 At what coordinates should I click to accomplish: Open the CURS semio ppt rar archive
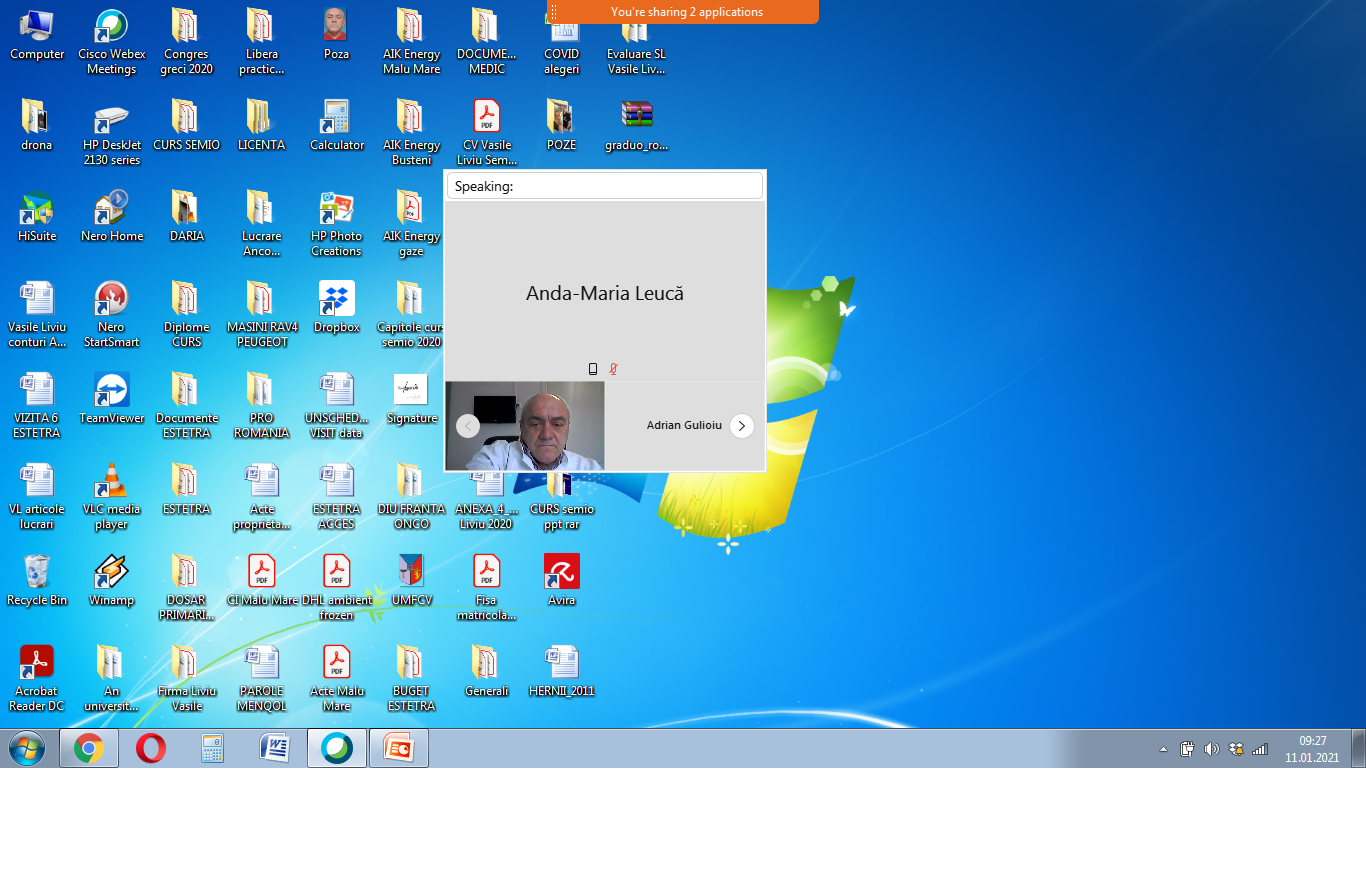pos(562,503)
